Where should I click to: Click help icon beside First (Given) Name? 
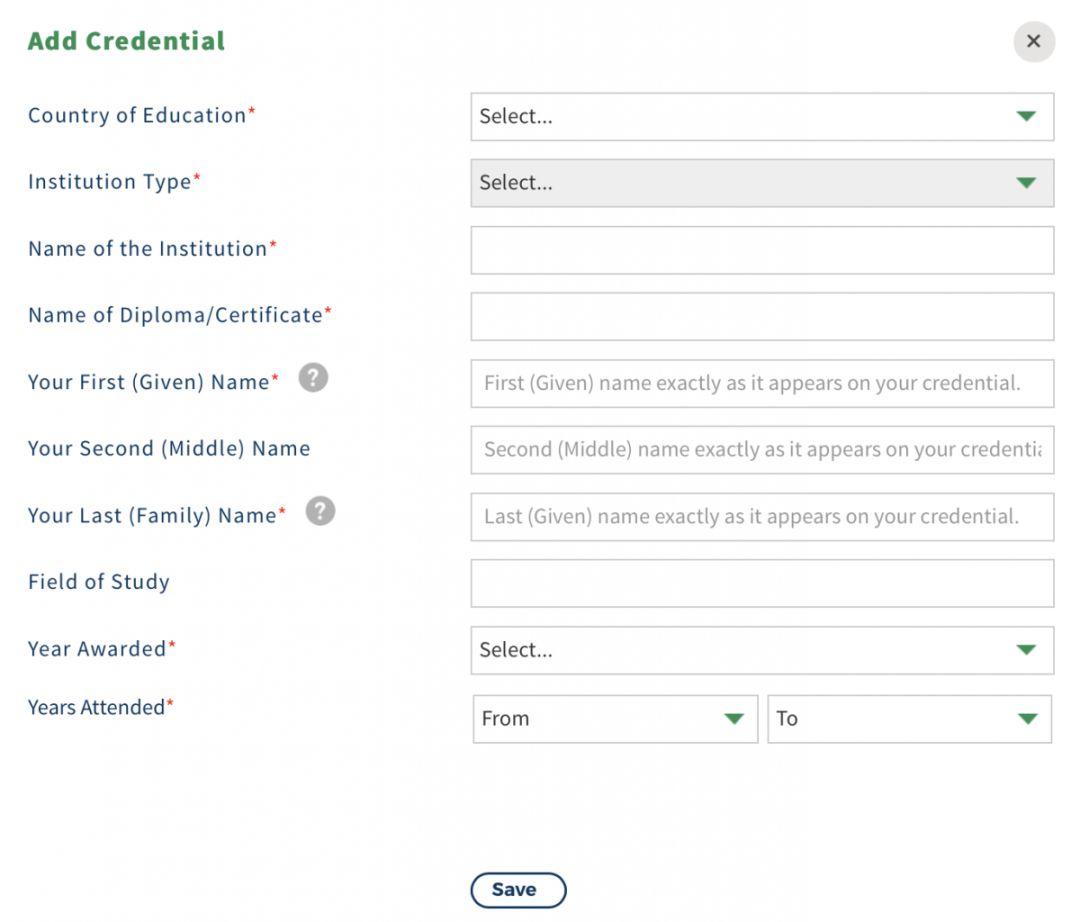click(x=313, y=378)
